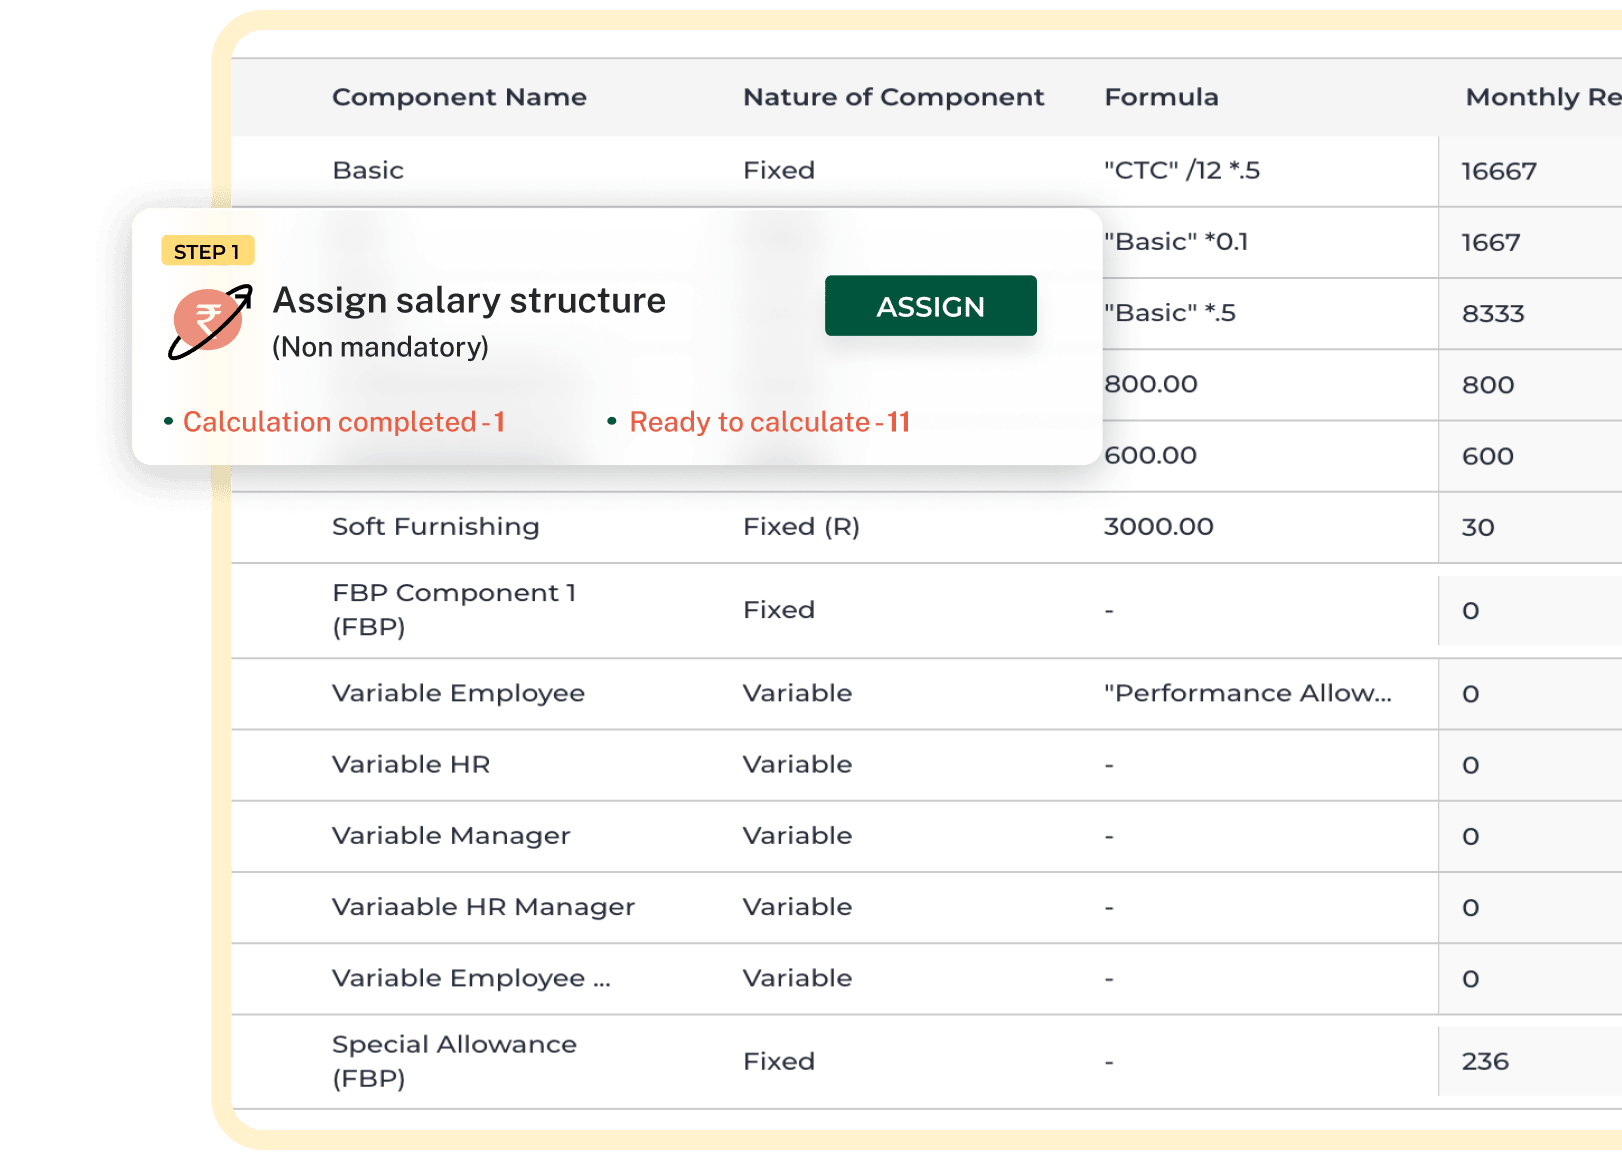This screenshot has width=1622, height=1160.
Task: Click the green dot beside Calculation completed
Action: tap(170, 422)
